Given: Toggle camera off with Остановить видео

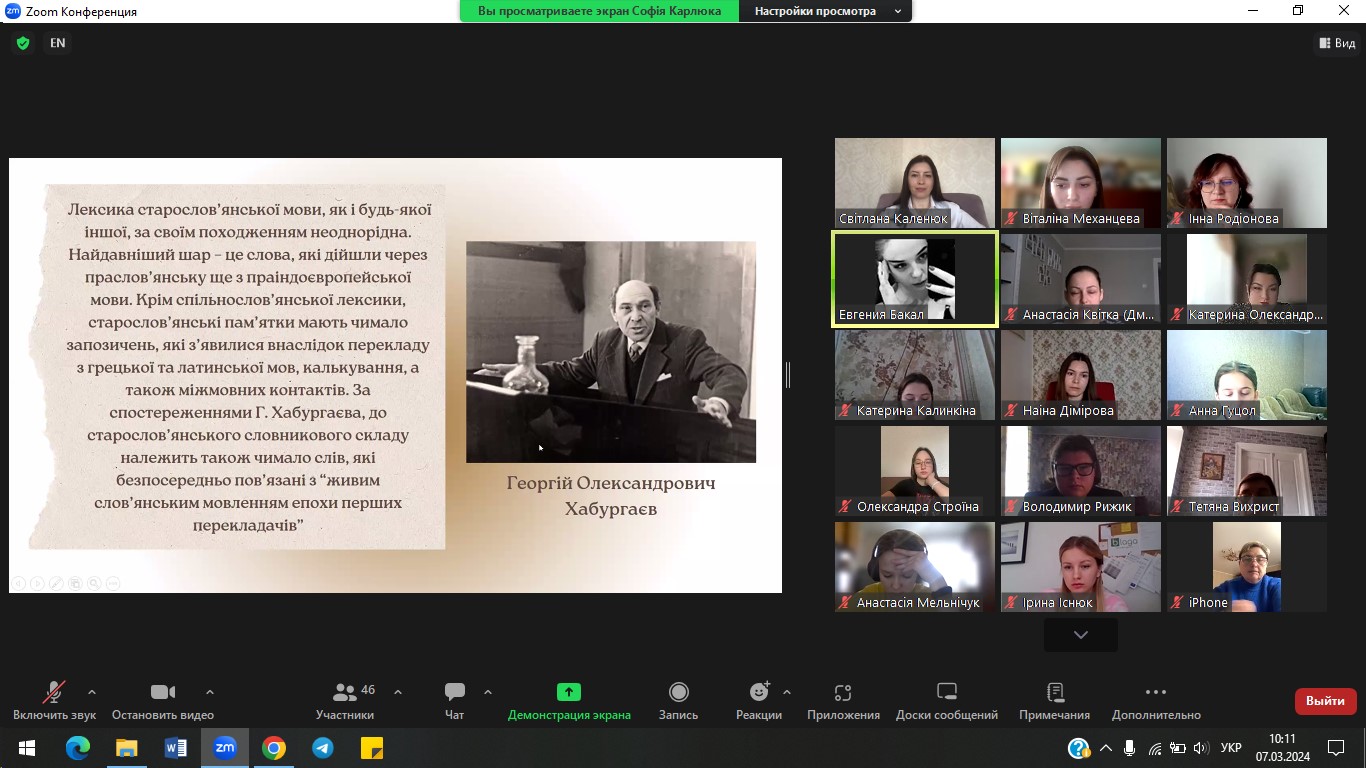Looking at the screenshot, I should [x=163, y=699].
